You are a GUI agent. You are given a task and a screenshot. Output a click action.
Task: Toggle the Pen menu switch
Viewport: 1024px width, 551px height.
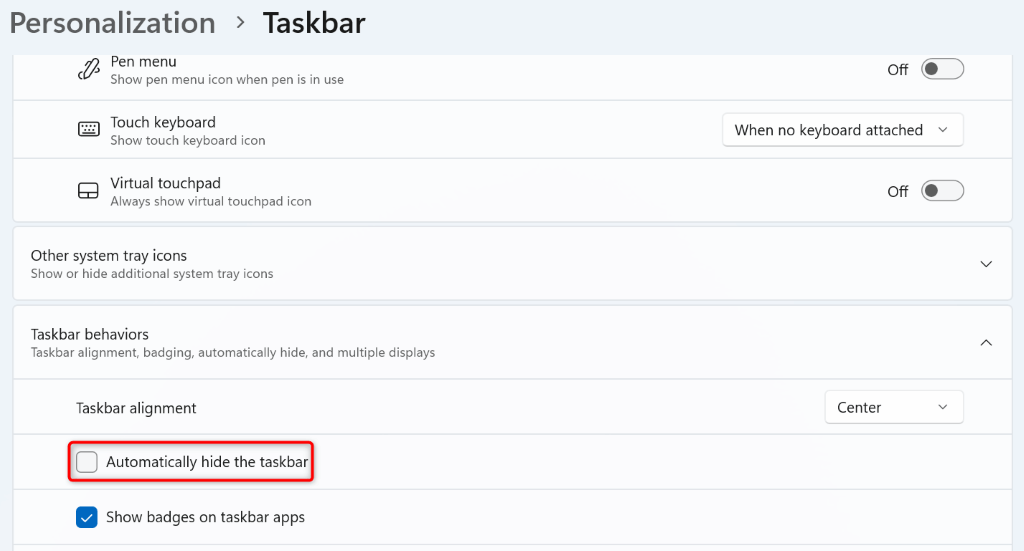[x=942, y=69]
